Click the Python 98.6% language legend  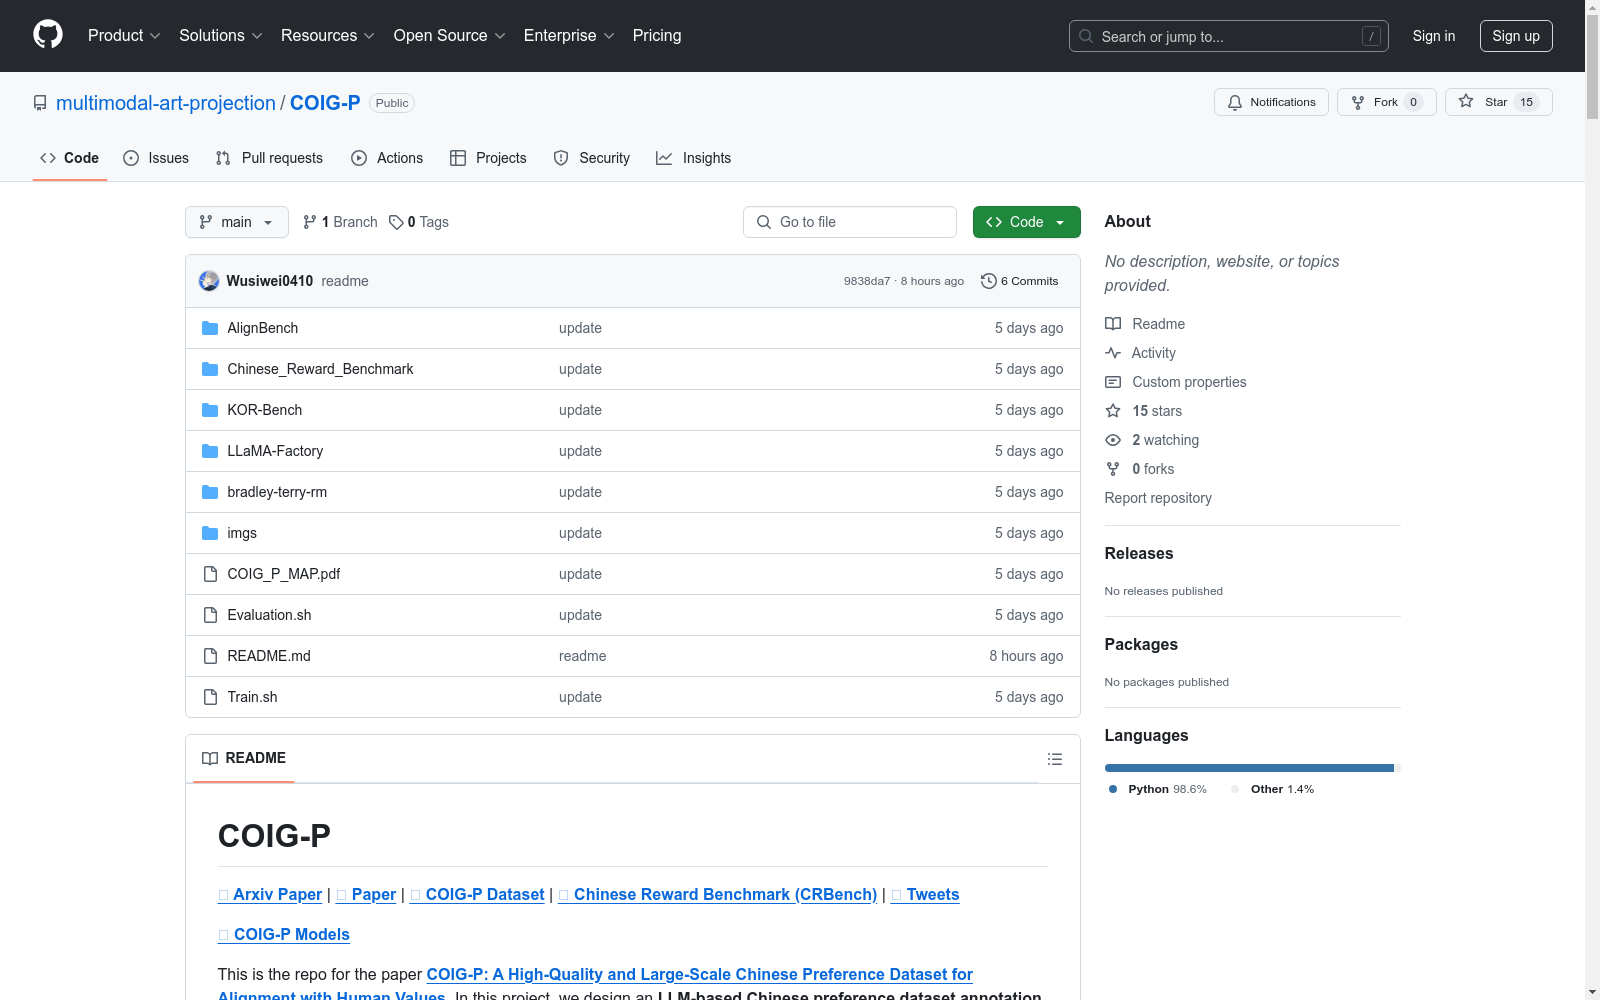1157,789
